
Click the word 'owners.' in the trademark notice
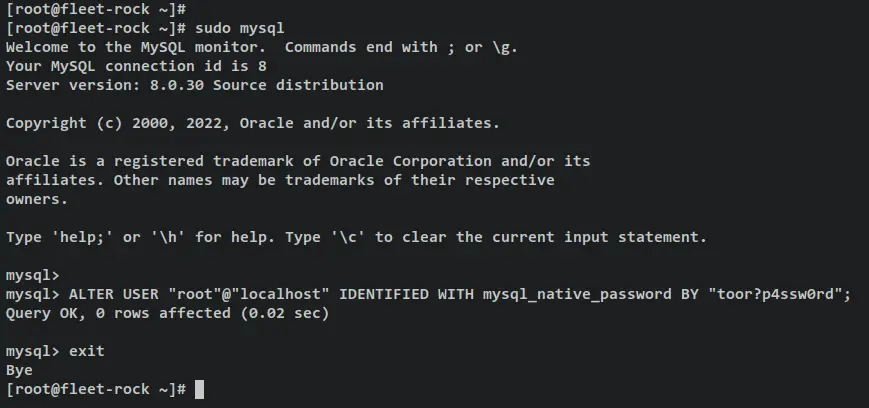(x=37, y=199)
